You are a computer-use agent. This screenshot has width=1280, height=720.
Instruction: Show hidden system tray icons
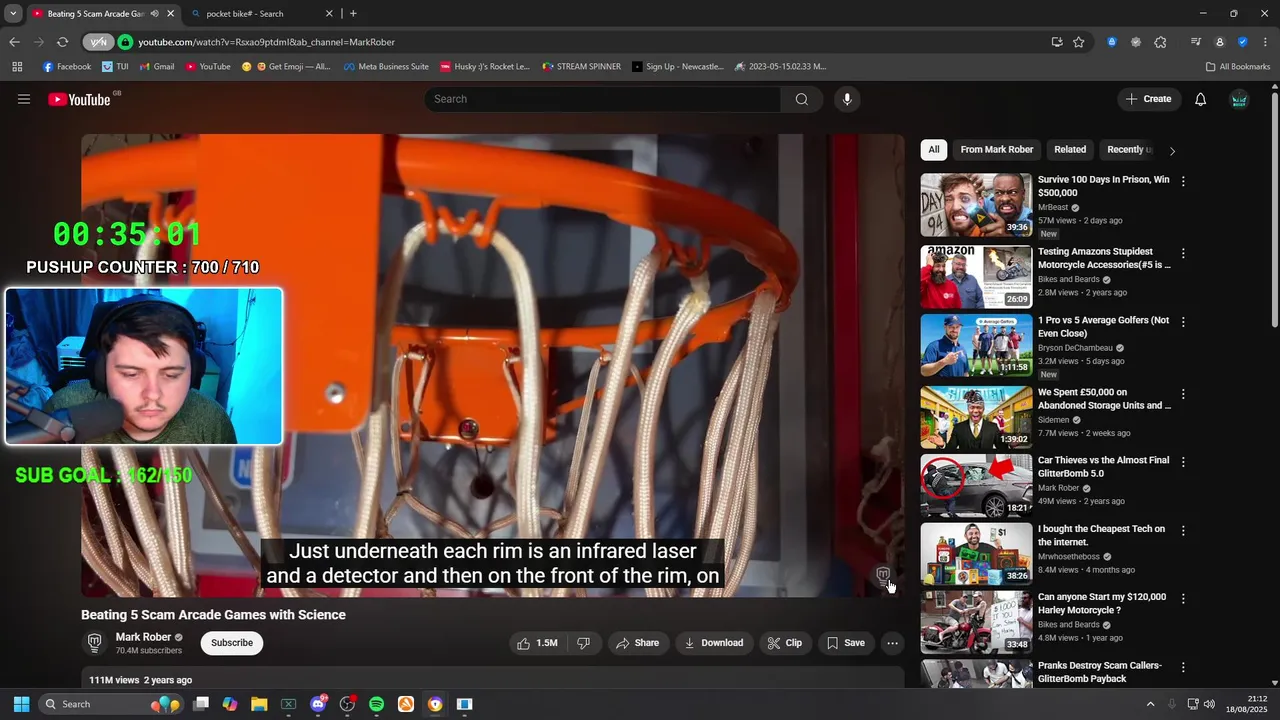(x=1150, y=704)
